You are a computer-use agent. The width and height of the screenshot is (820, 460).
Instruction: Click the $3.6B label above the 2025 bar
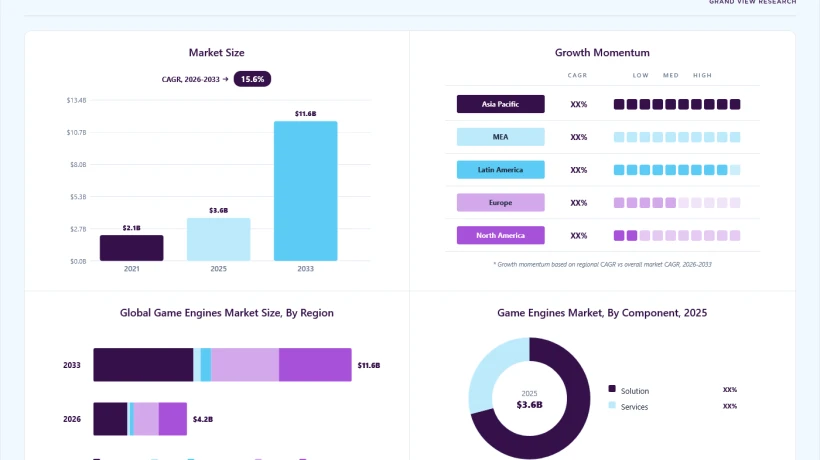219,210
